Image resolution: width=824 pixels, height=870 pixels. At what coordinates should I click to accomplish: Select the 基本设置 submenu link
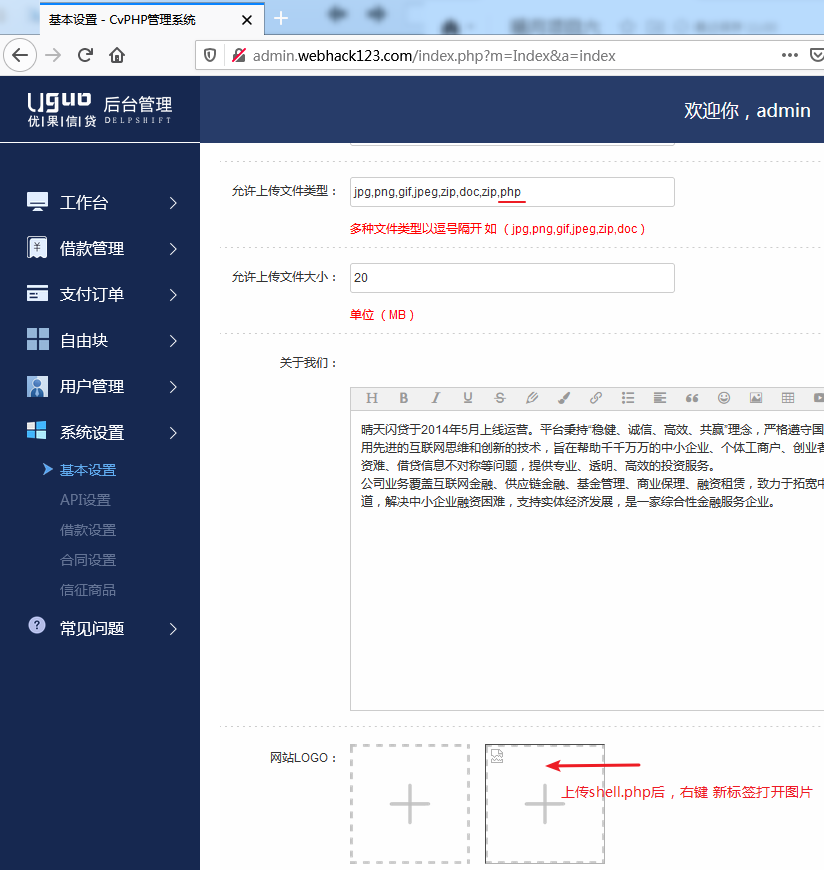pos(88,471)
